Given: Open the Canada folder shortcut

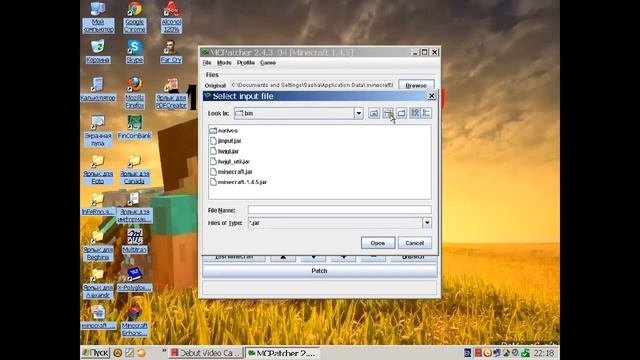Looking at the screenshot, I should click(x=135, y=169).
